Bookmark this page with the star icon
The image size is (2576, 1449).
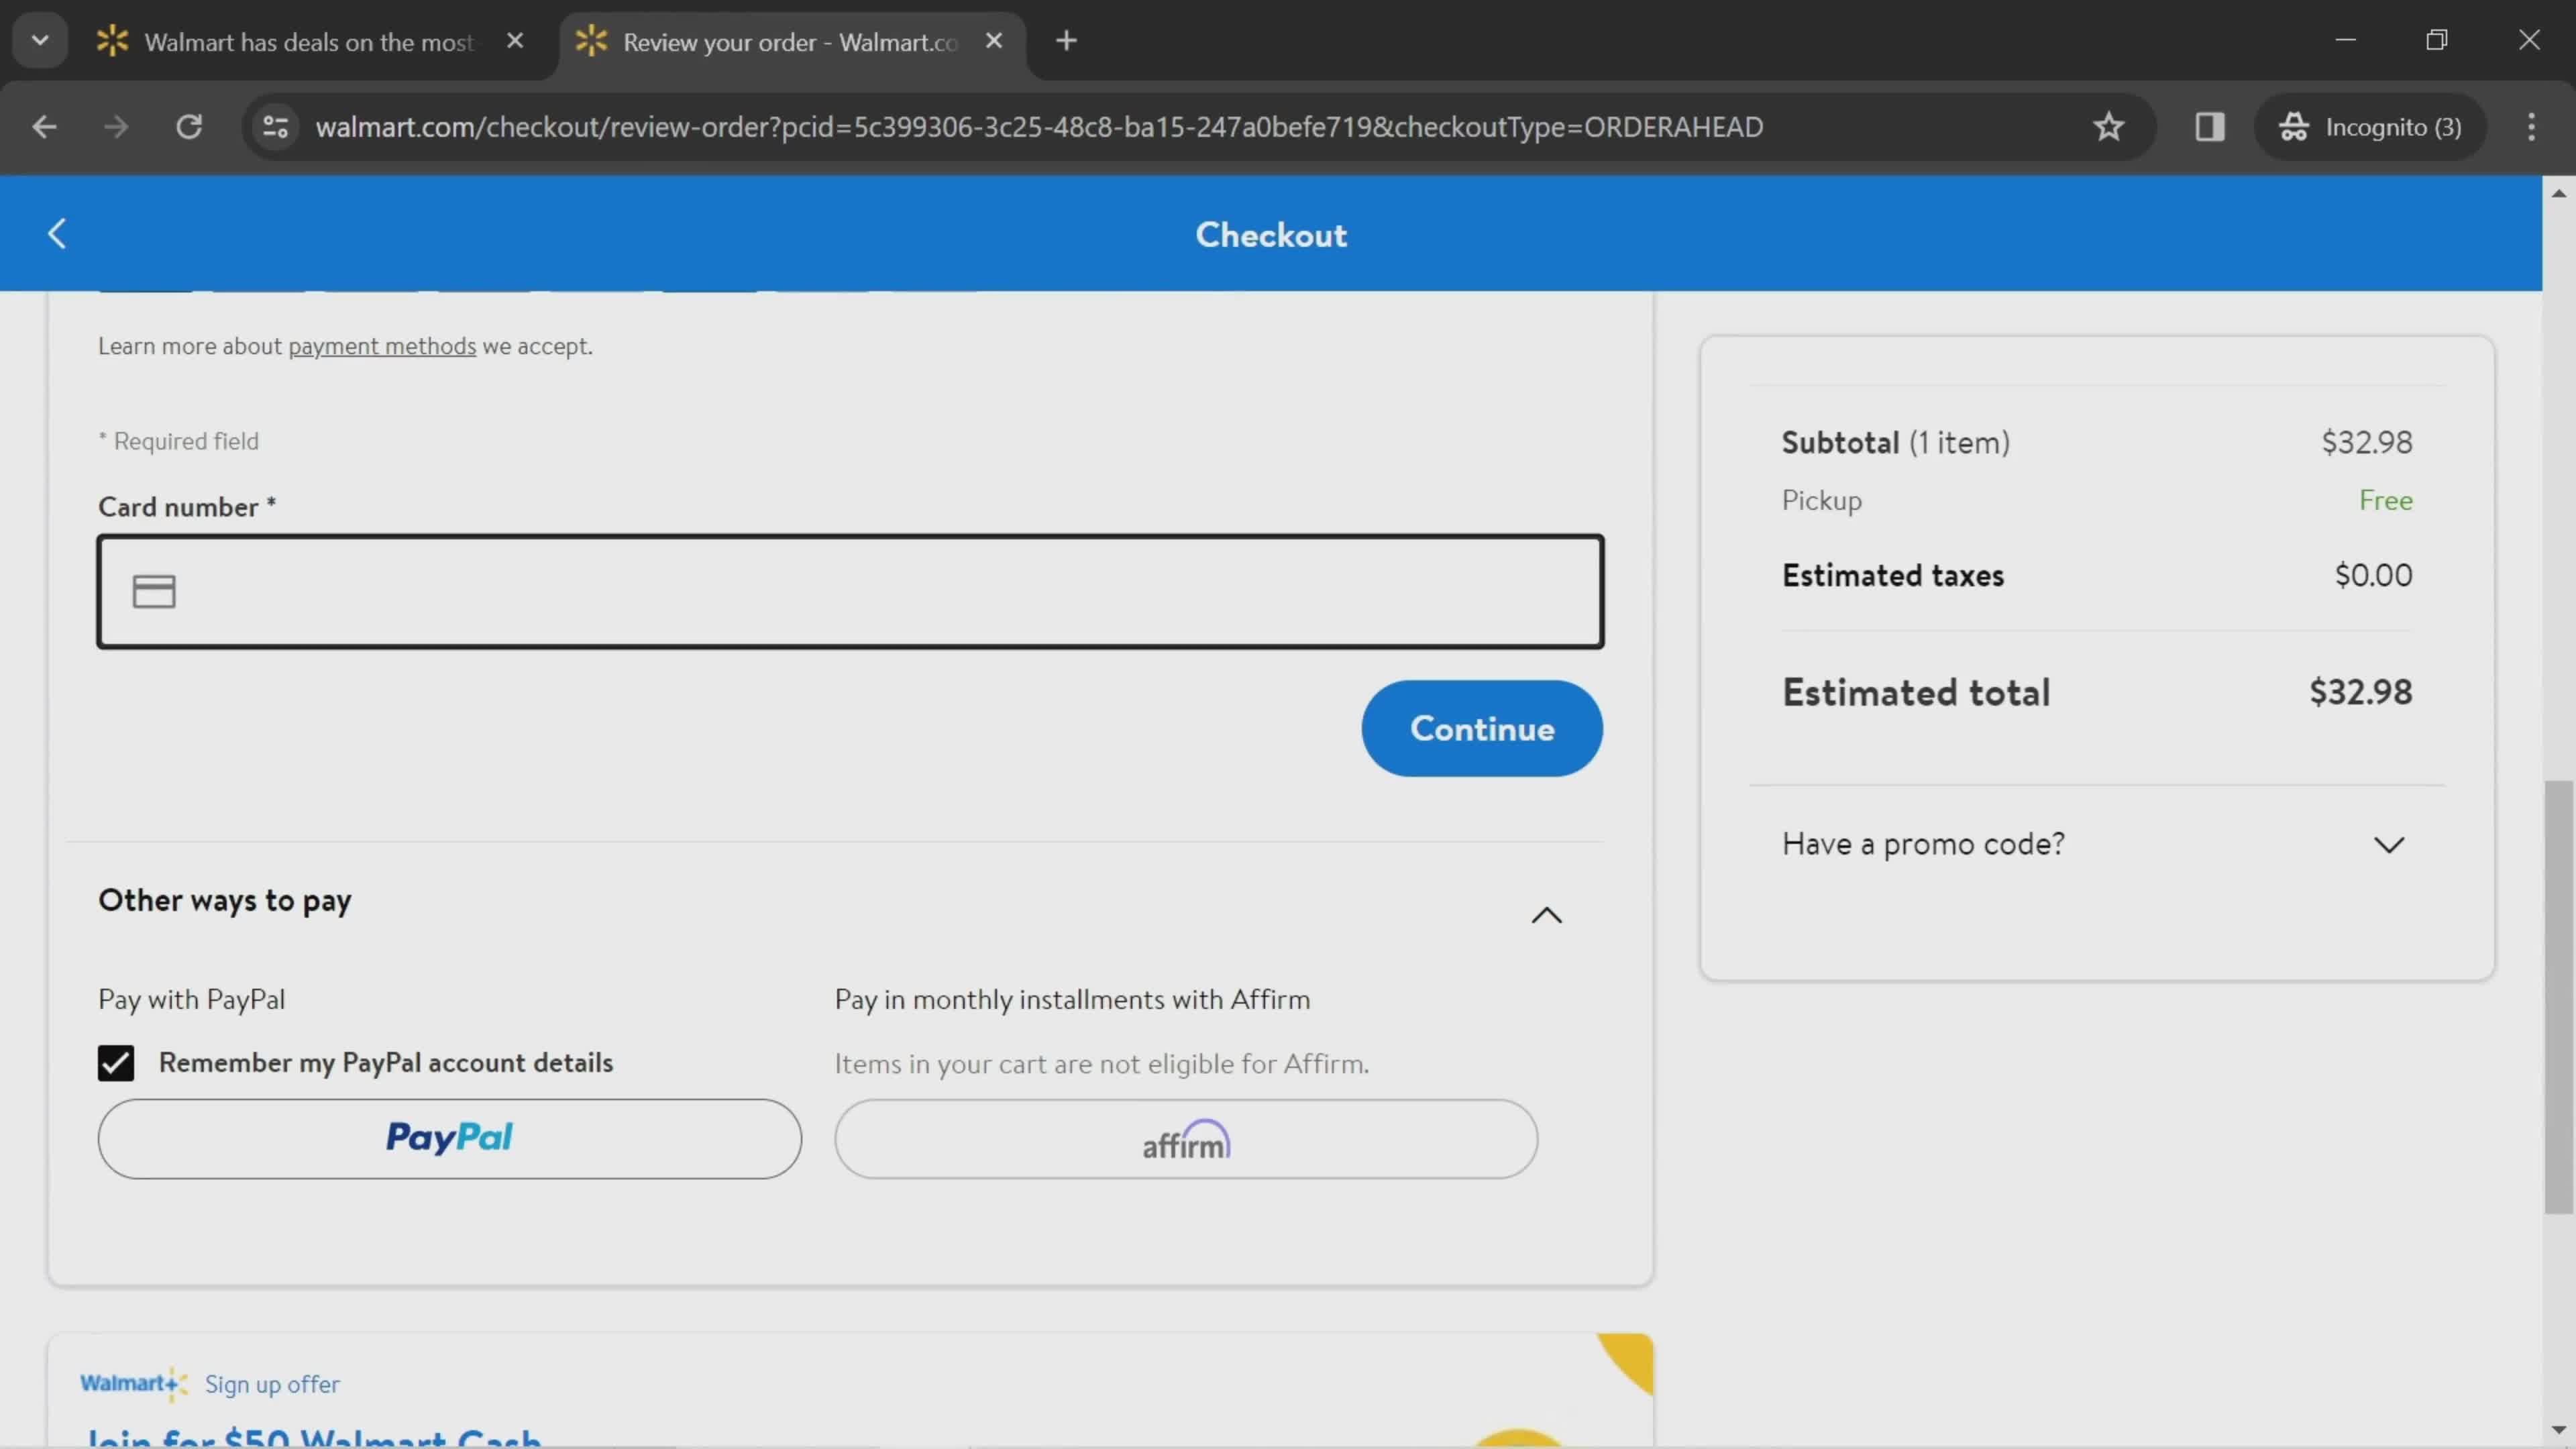click(x=2108, y=127)
